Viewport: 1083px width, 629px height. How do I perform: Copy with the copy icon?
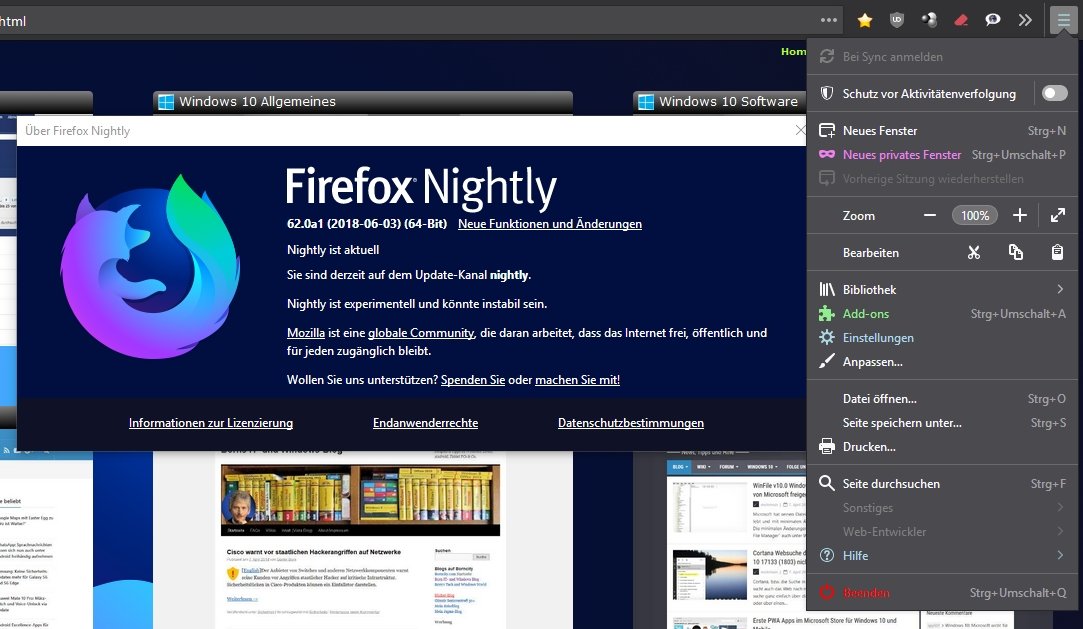pos(1015,253)
